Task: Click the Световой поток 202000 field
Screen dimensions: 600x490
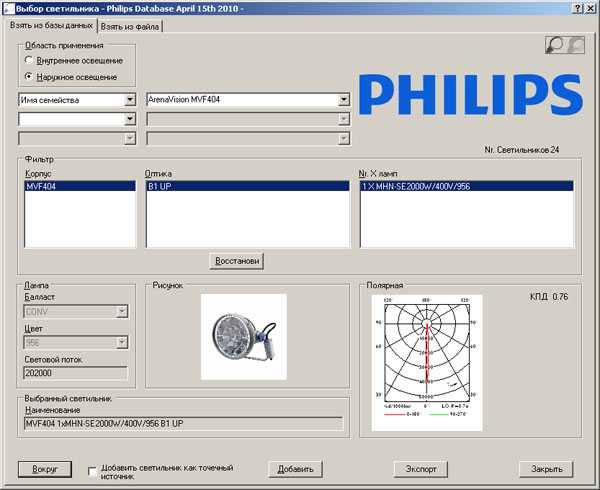Action: (76, 373)
